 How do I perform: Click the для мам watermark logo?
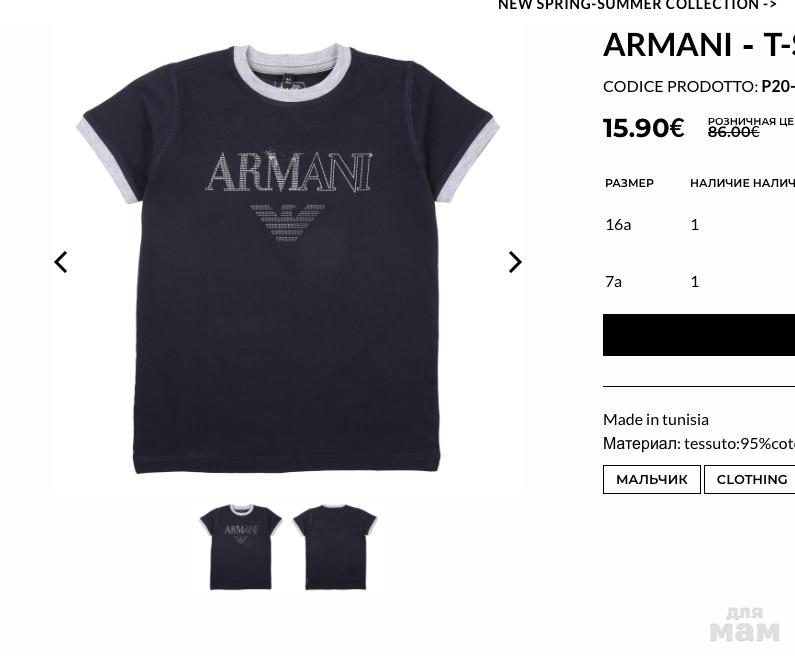pos(744,625)
